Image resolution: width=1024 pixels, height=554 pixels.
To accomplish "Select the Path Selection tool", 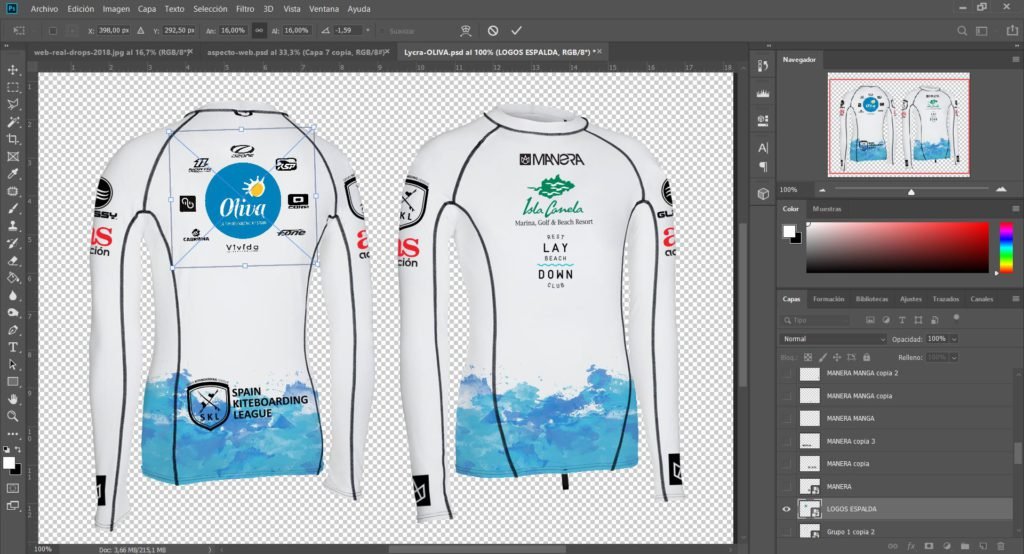I will pyautogui.click(x=12, y=365).
